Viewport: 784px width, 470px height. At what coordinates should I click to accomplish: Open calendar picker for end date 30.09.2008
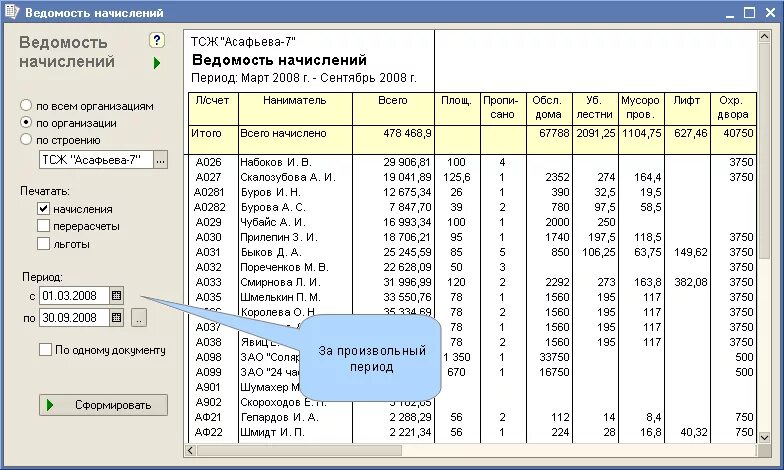tap(116, 318)
